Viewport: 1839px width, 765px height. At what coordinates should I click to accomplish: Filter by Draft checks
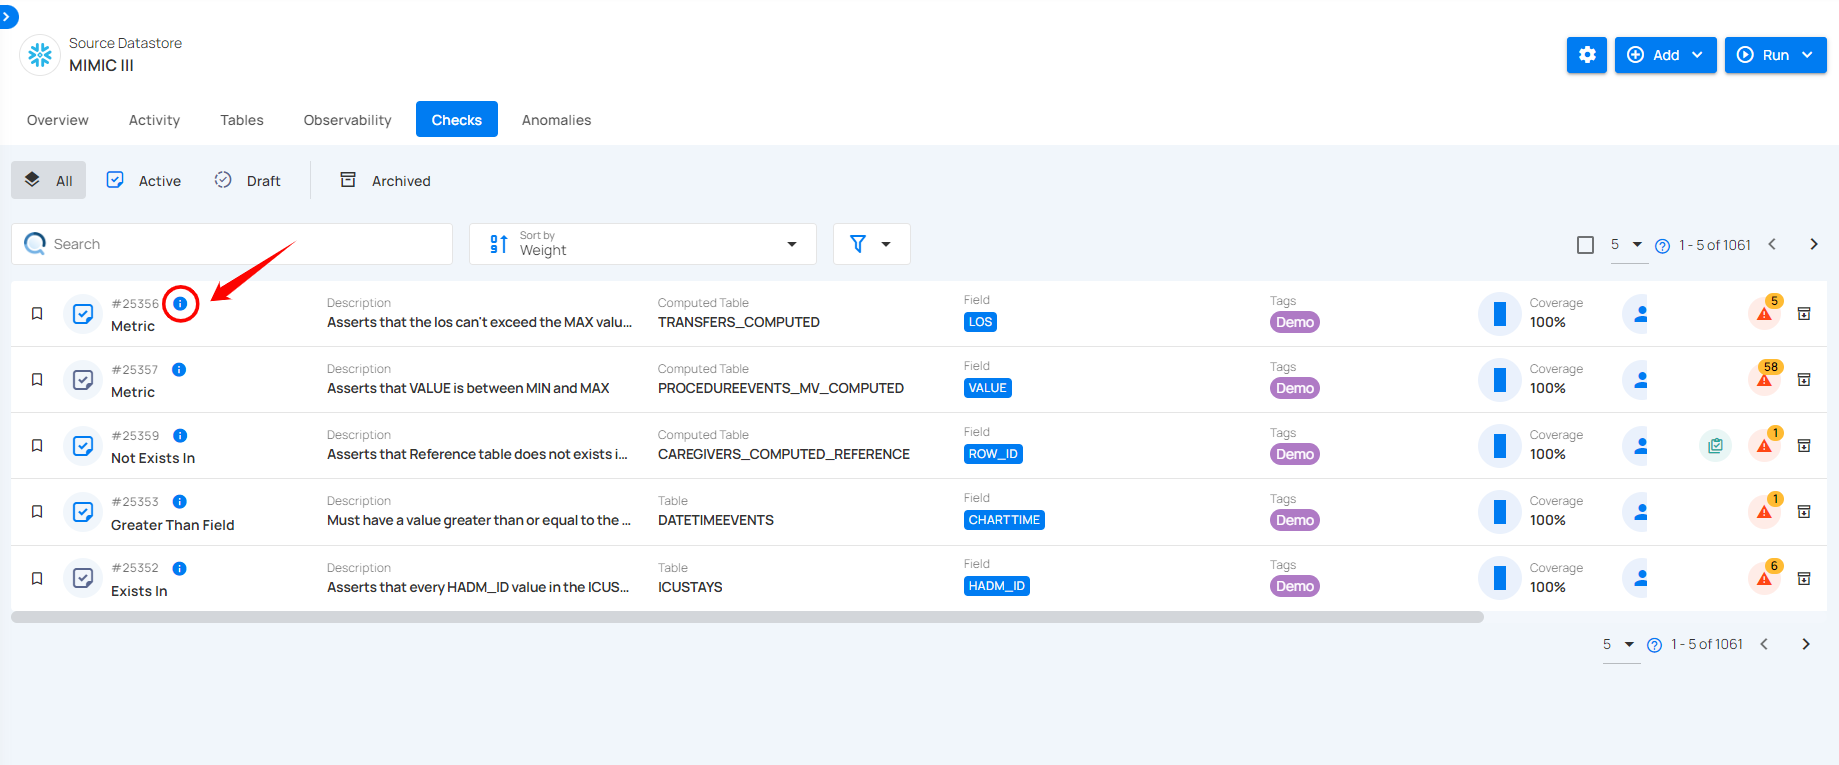[247, 181]
